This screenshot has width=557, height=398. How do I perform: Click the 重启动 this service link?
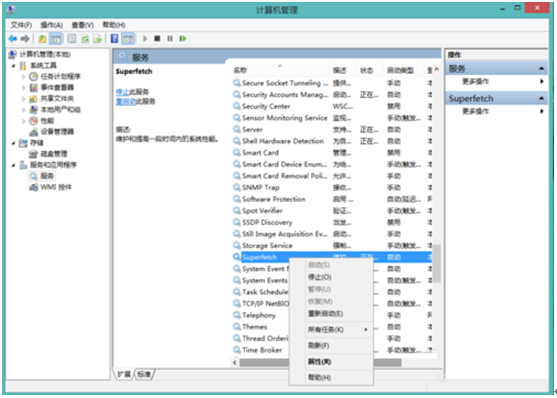126,101
